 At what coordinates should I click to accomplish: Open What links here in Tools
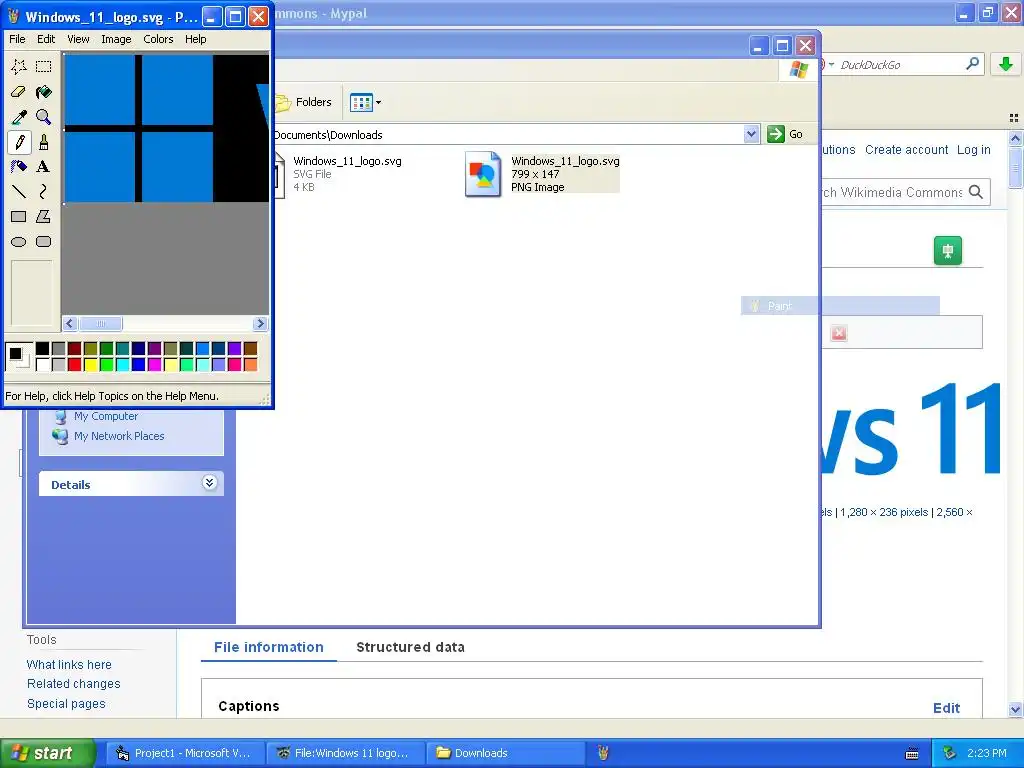pyautogui.click(x=69, y=664)
